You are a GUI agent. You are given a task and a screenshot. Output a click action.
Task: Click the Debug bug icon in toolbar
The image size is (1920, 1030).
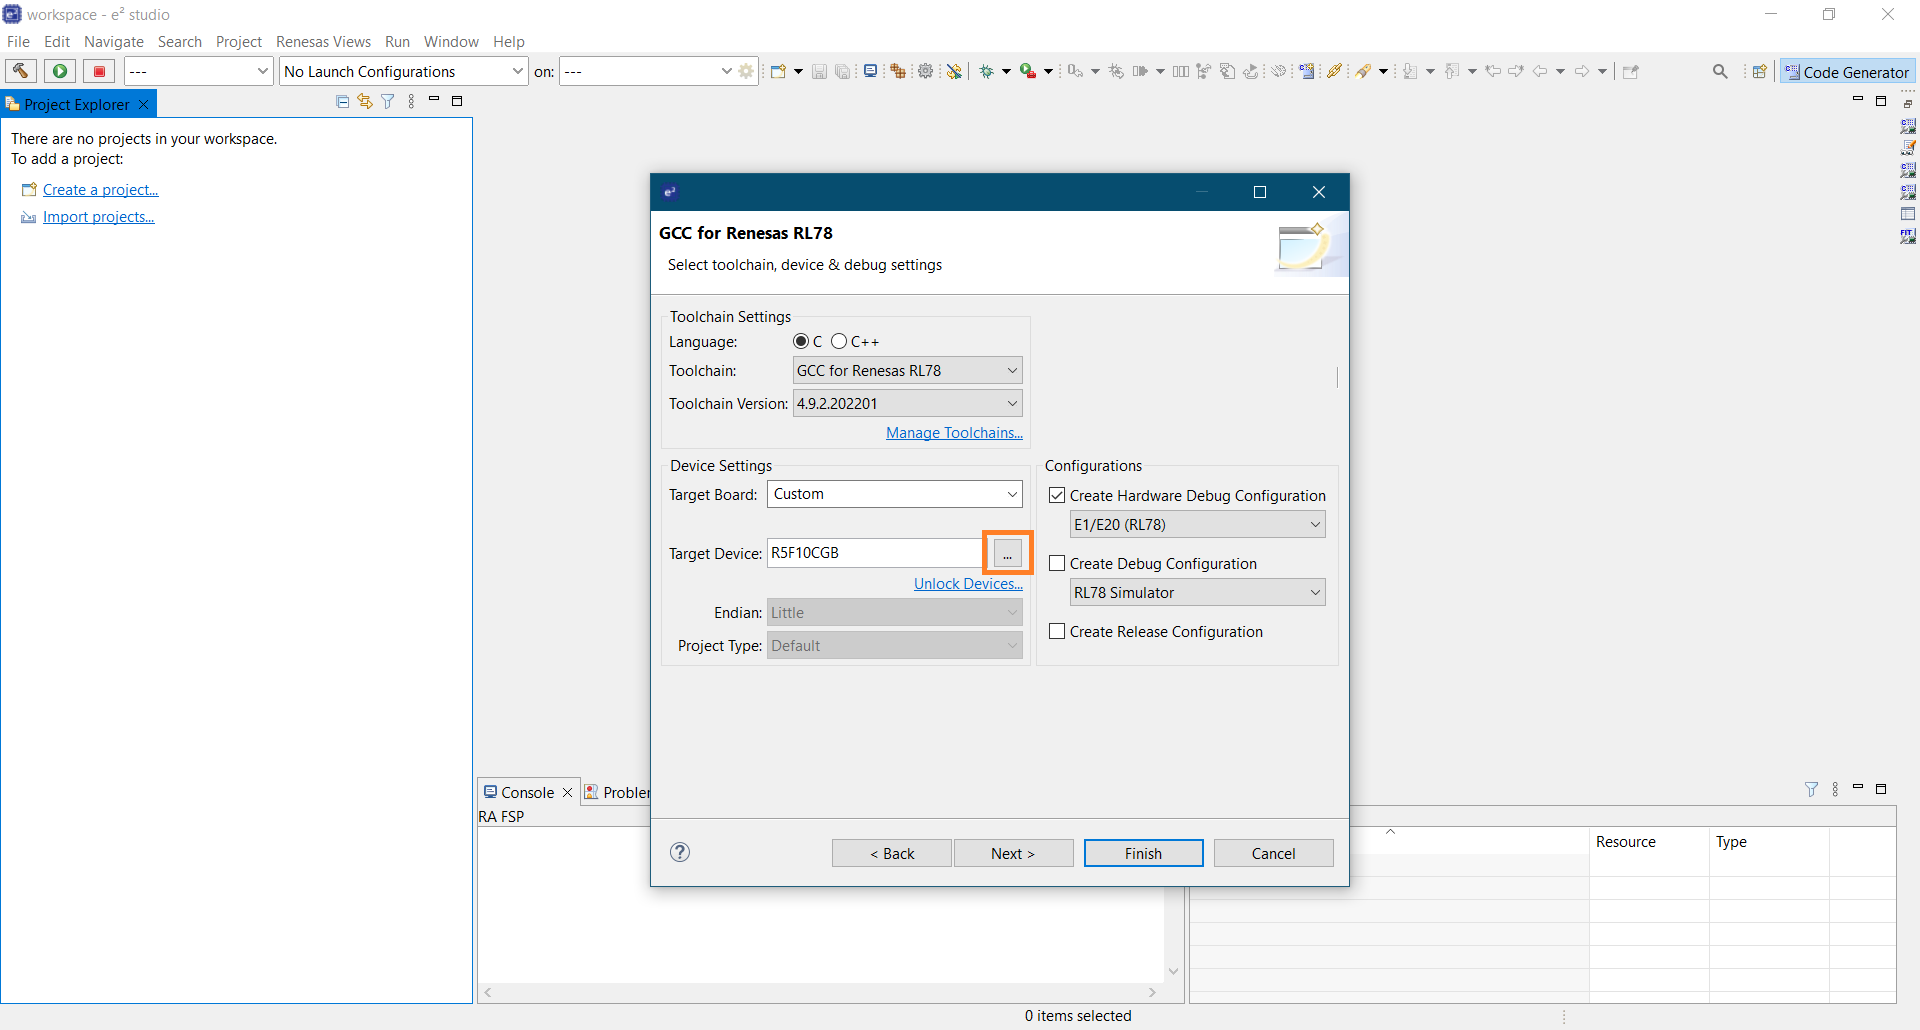[987, 71]
